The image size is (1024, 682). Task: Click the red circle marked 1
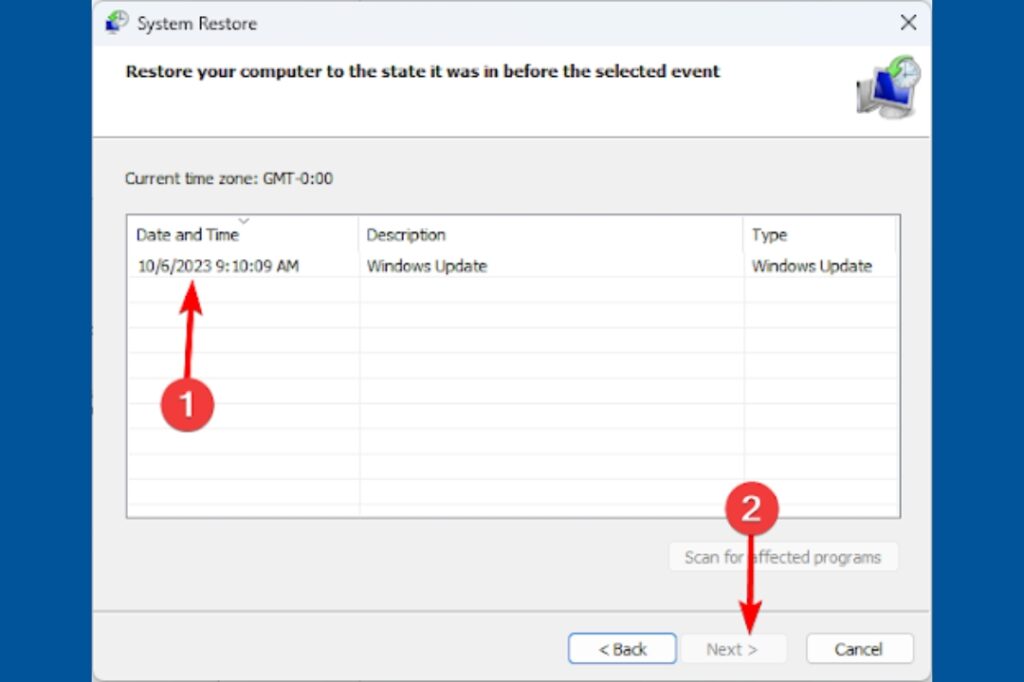[188, 404]
